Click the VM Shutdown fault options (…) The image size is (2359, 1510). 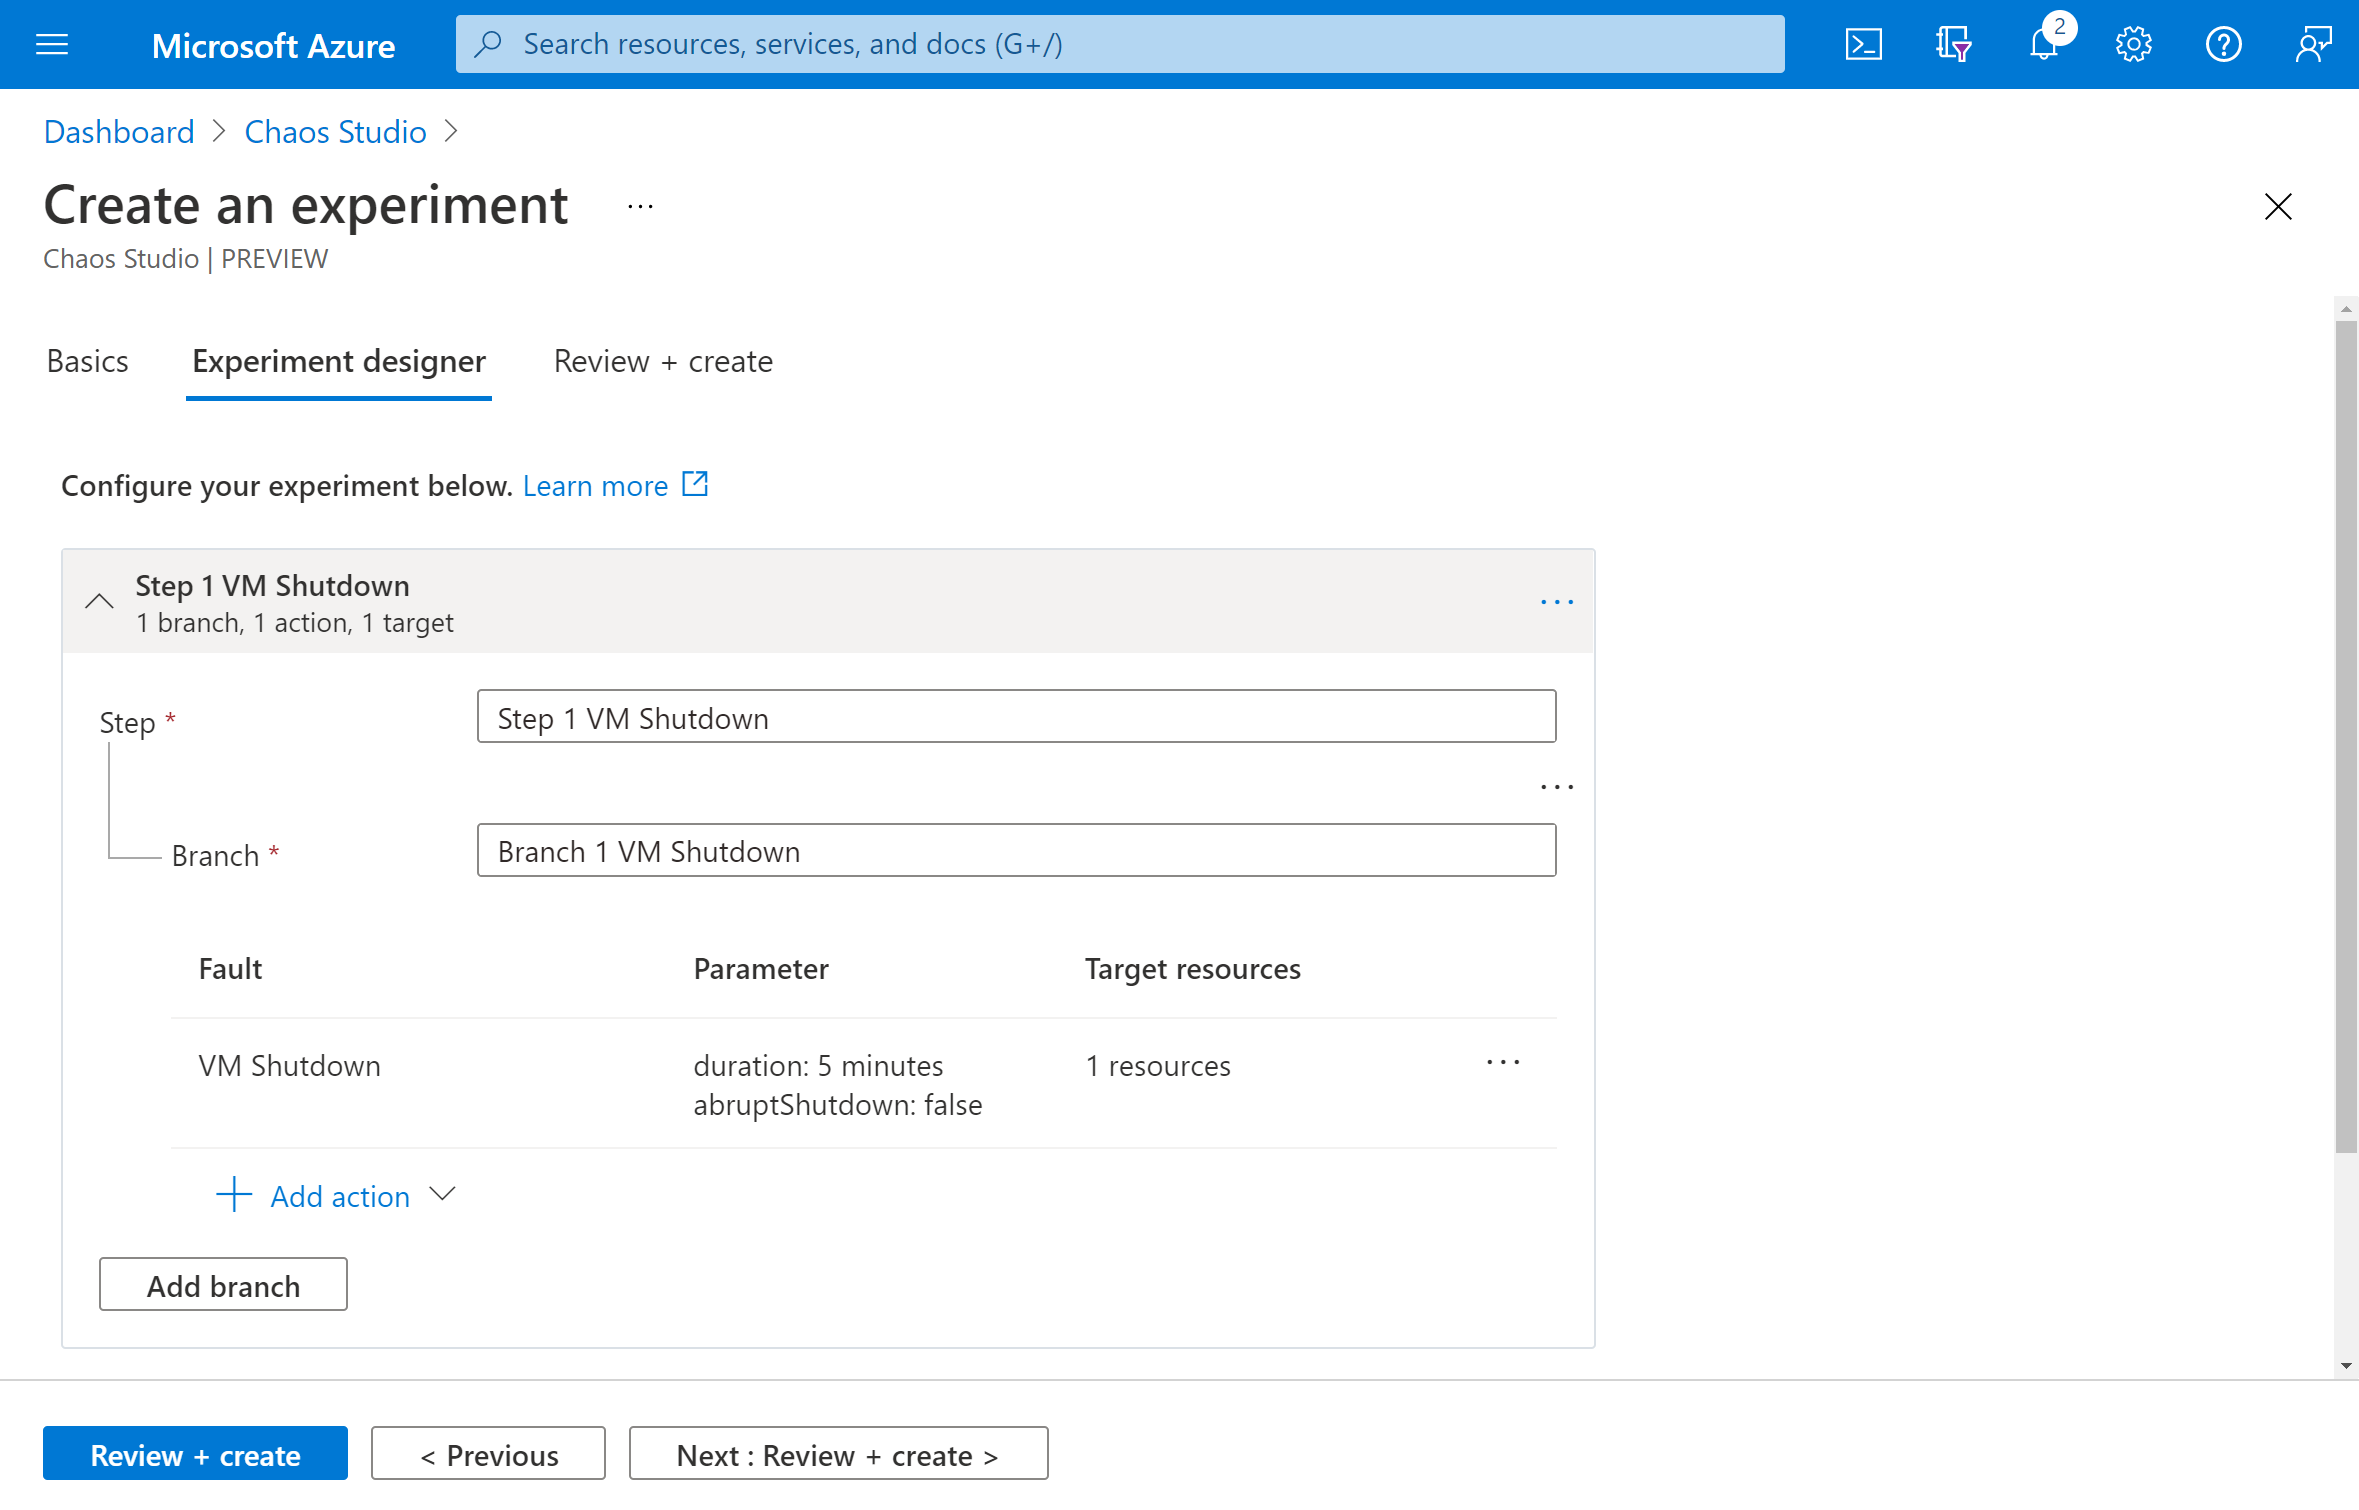point(1501,1063)
